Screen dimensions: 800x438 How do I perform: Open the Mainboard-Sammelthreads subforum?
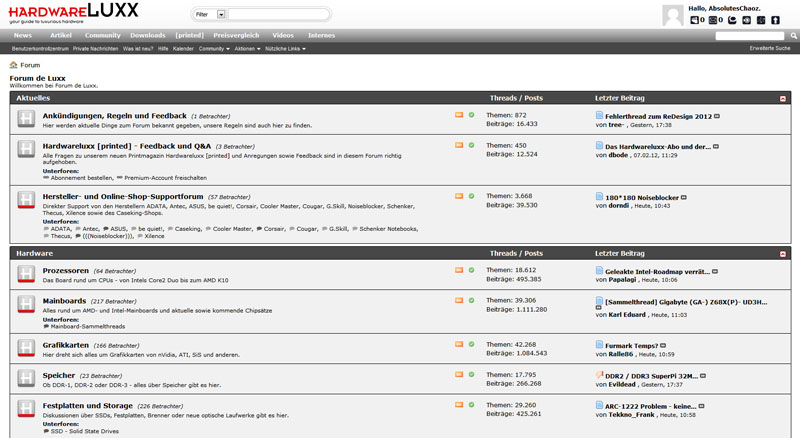click(88, 326)
